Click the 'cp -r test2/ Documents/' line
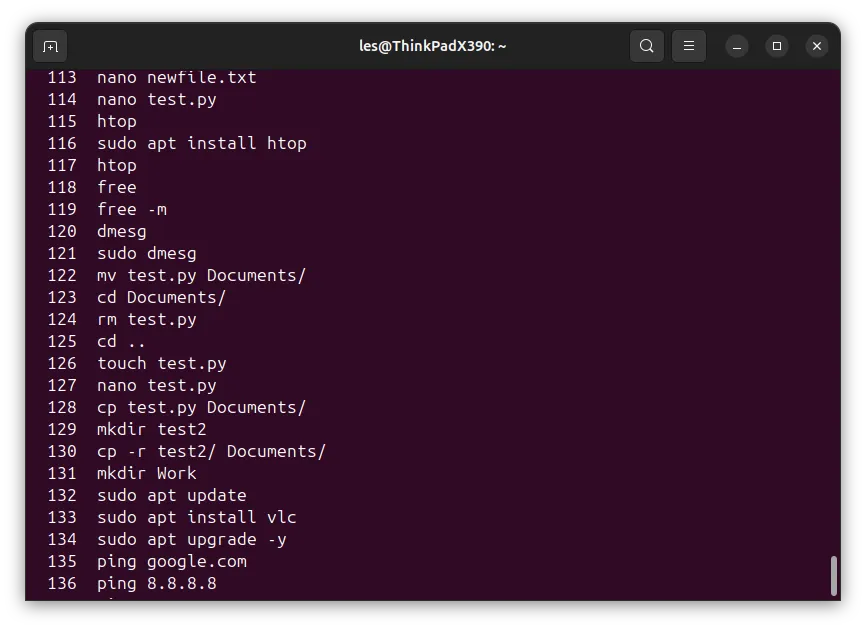The height and width of the screenshot is (629, 866). [187, 451]
